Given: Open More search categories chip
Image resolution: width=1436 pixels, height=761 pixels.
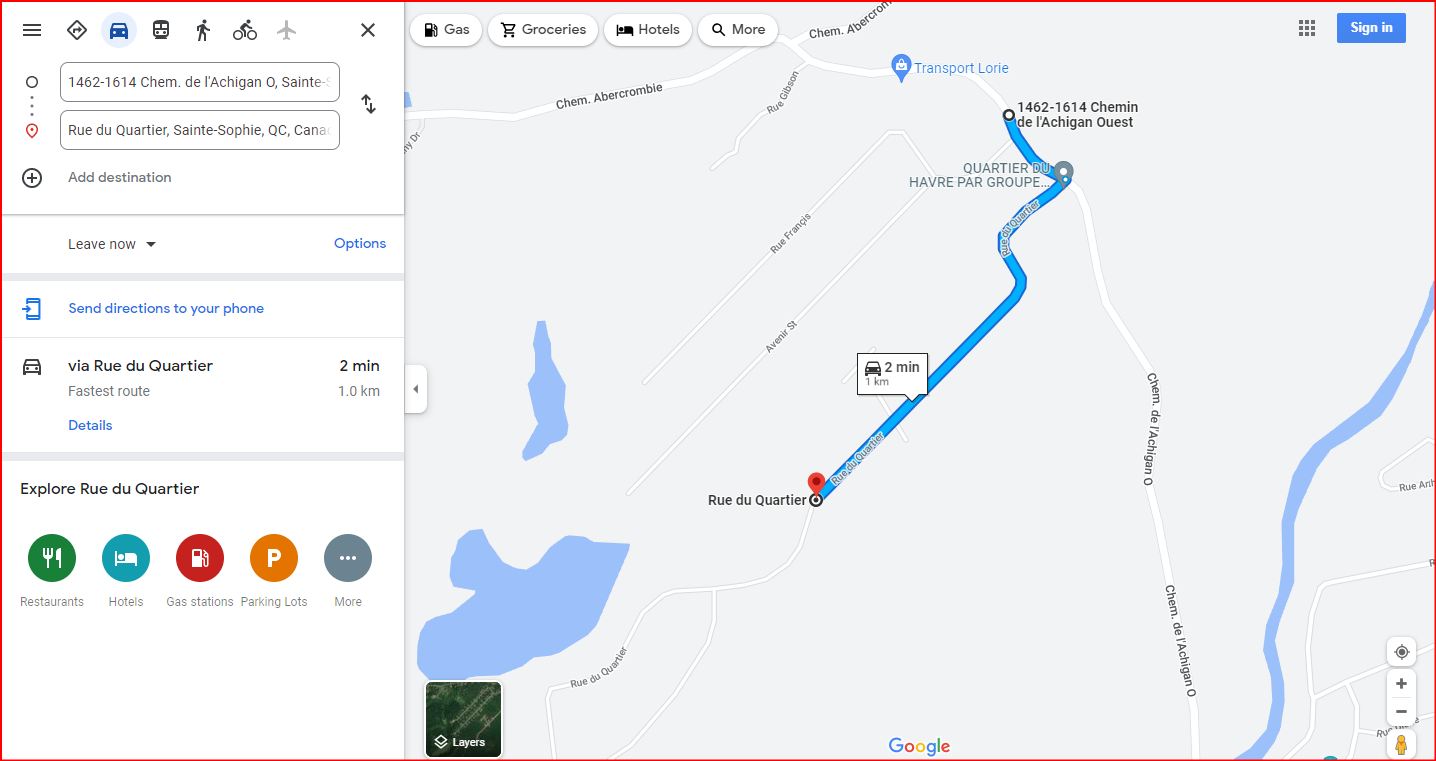Looking at the screenshot, I should (738, 30).
